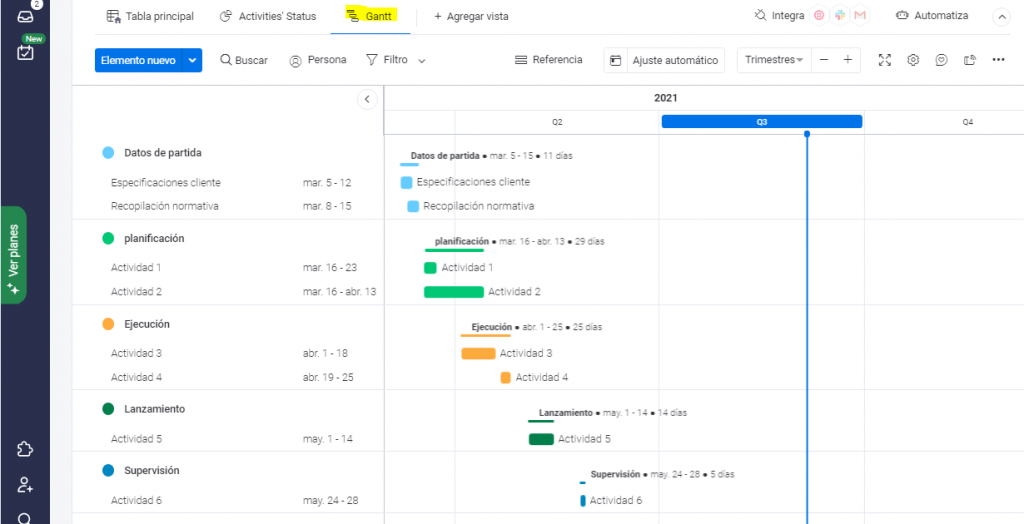The width and height of the screenshot is (1024, 524).
Task: Open the three-dot more options menu
Action: (x=998, y=60)
